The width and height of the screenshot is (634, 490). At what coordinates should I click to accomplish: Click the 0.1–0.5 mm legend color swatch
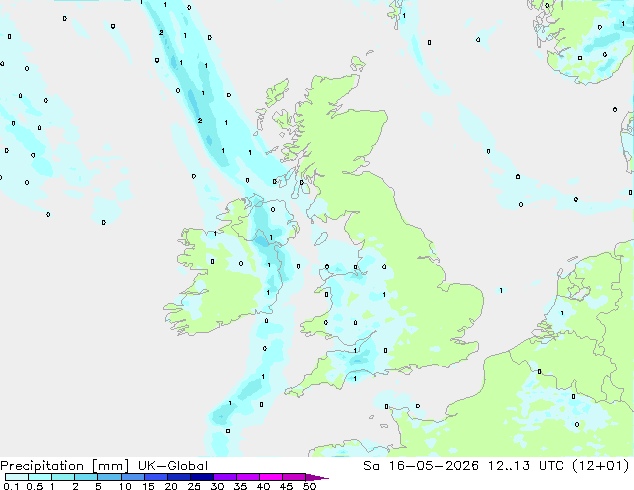tap(17, 477)
